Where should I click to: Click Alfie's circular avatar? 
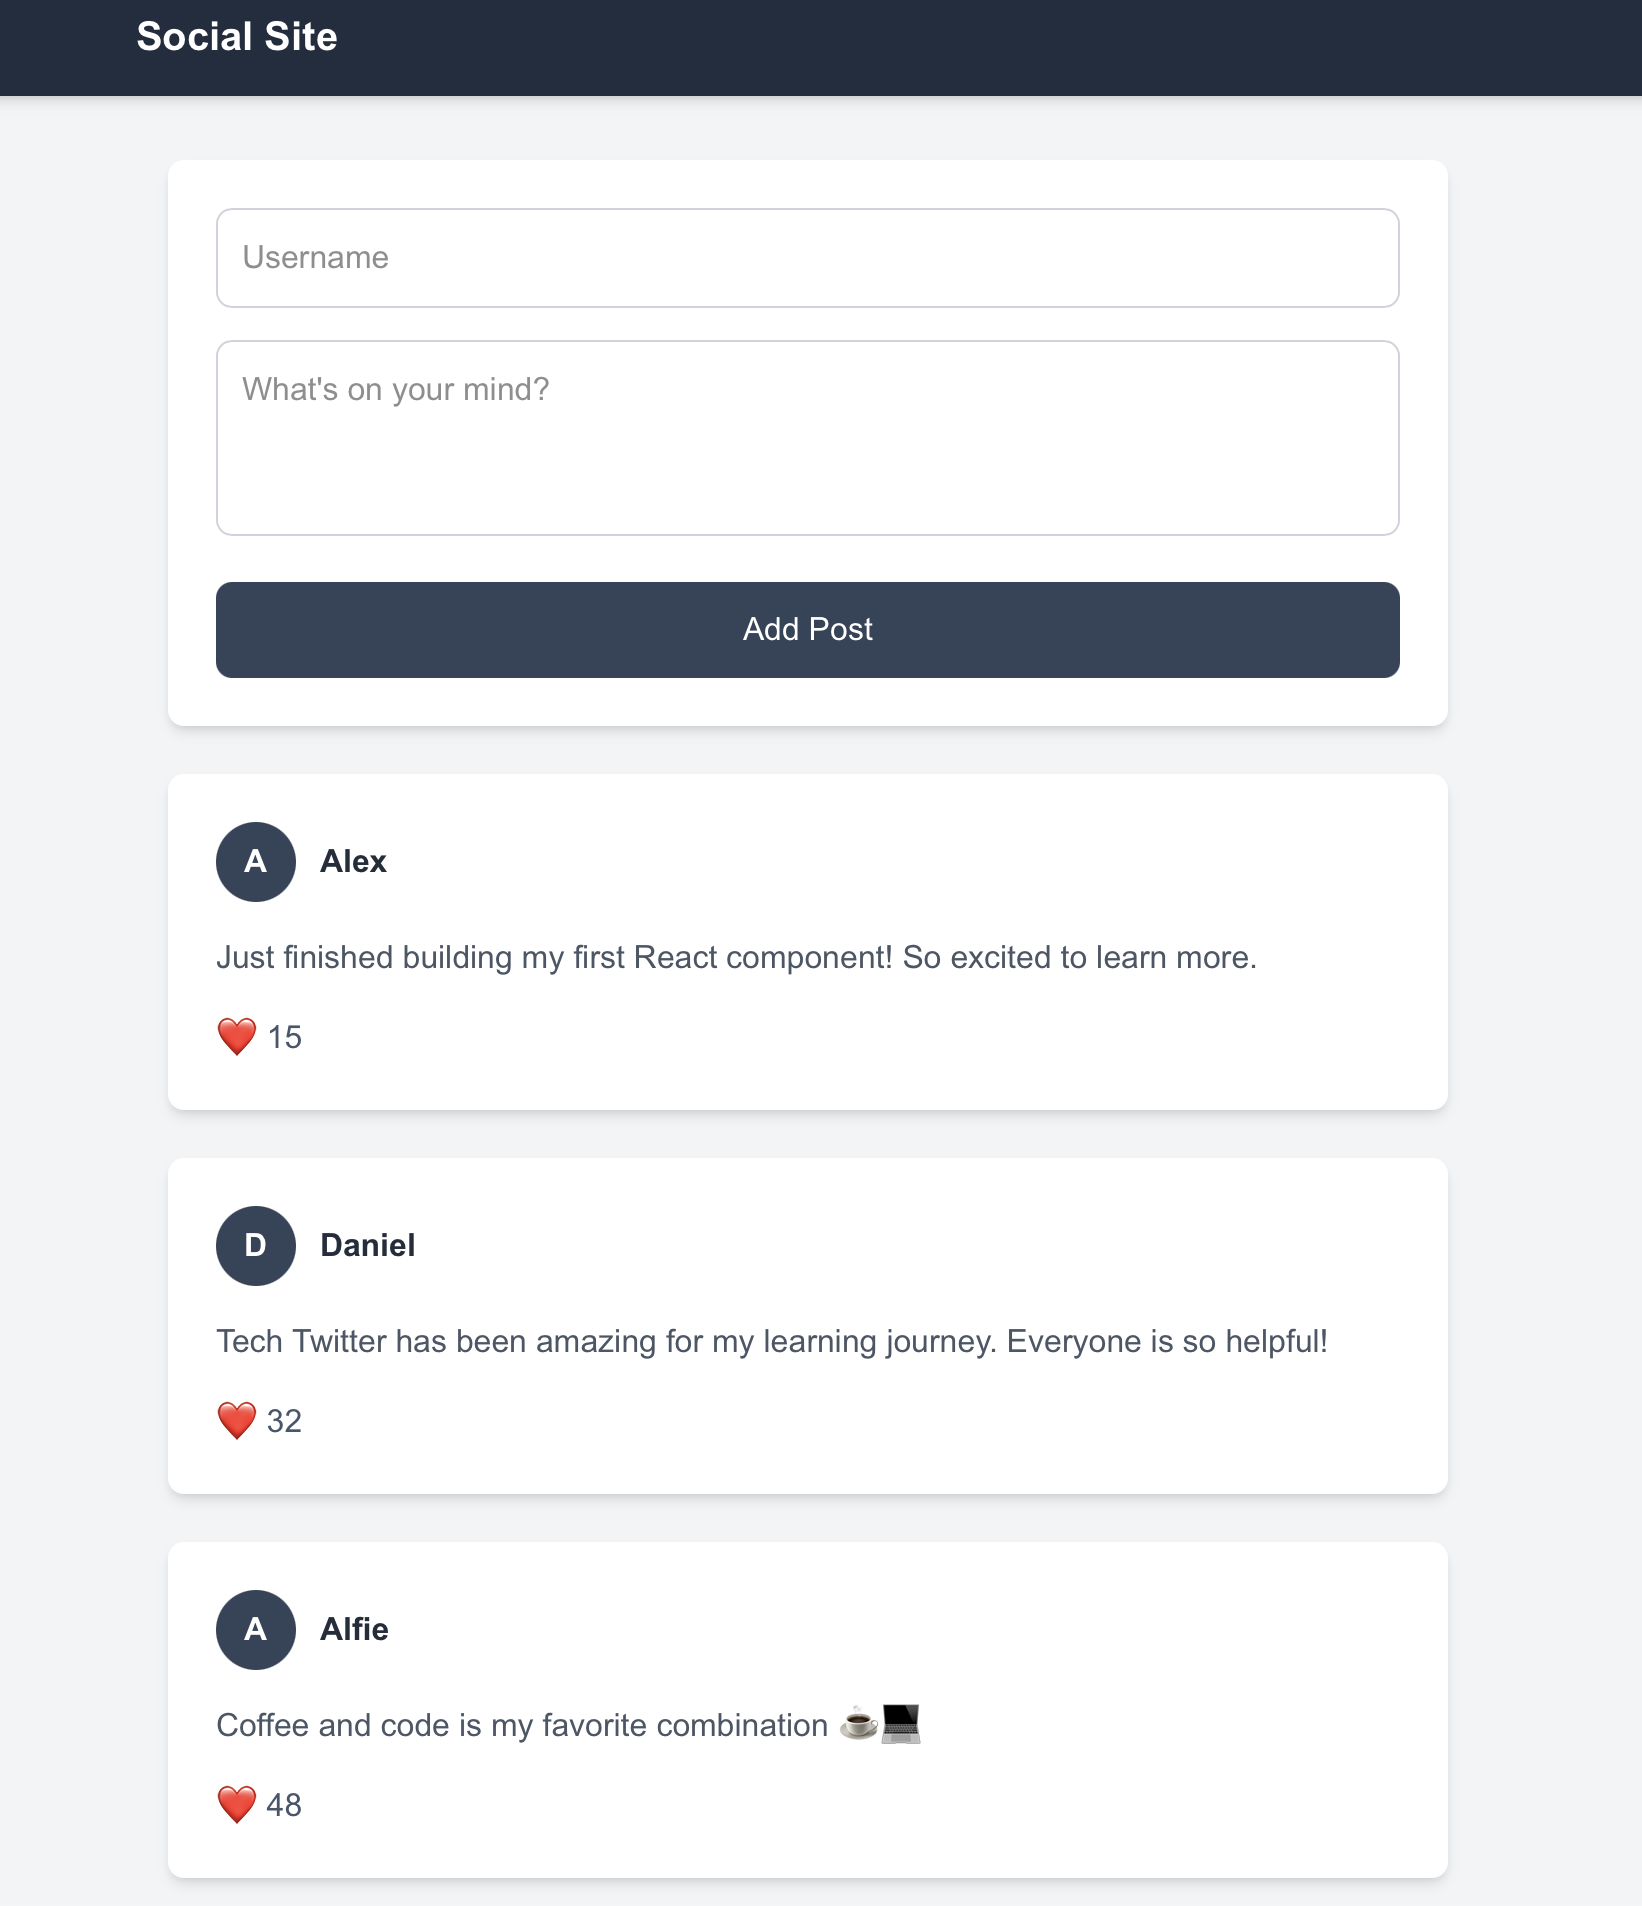[x=255, y=1629]
